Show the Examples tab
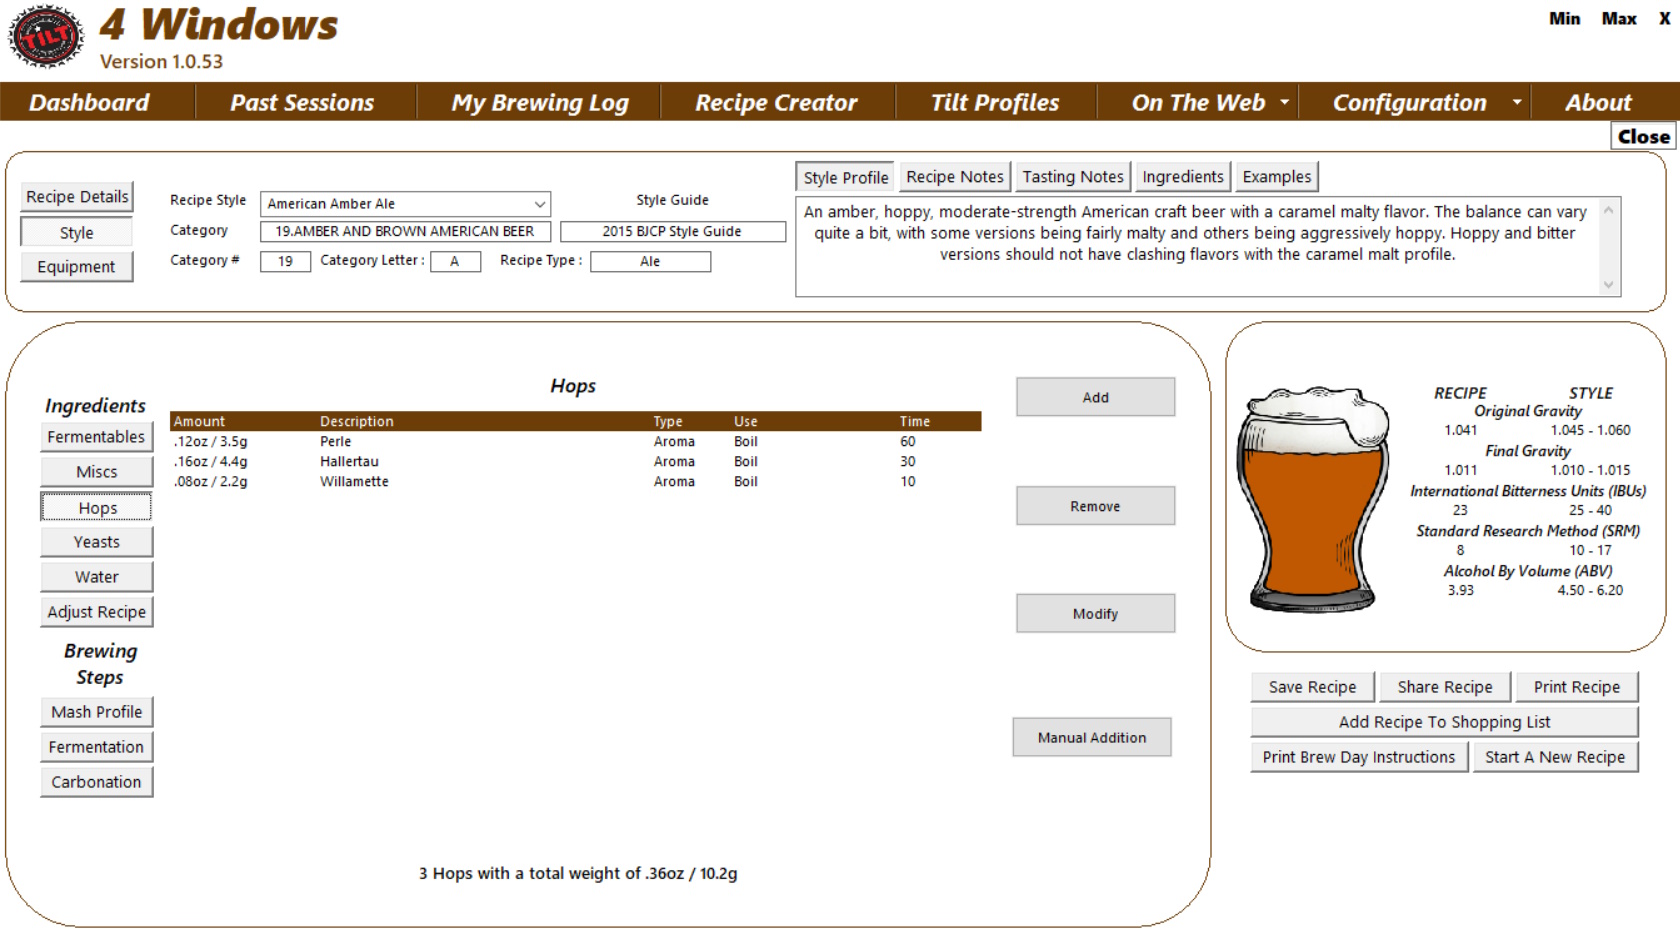The height and width of the screenshot is (935, 1680). click(1277, 177)
